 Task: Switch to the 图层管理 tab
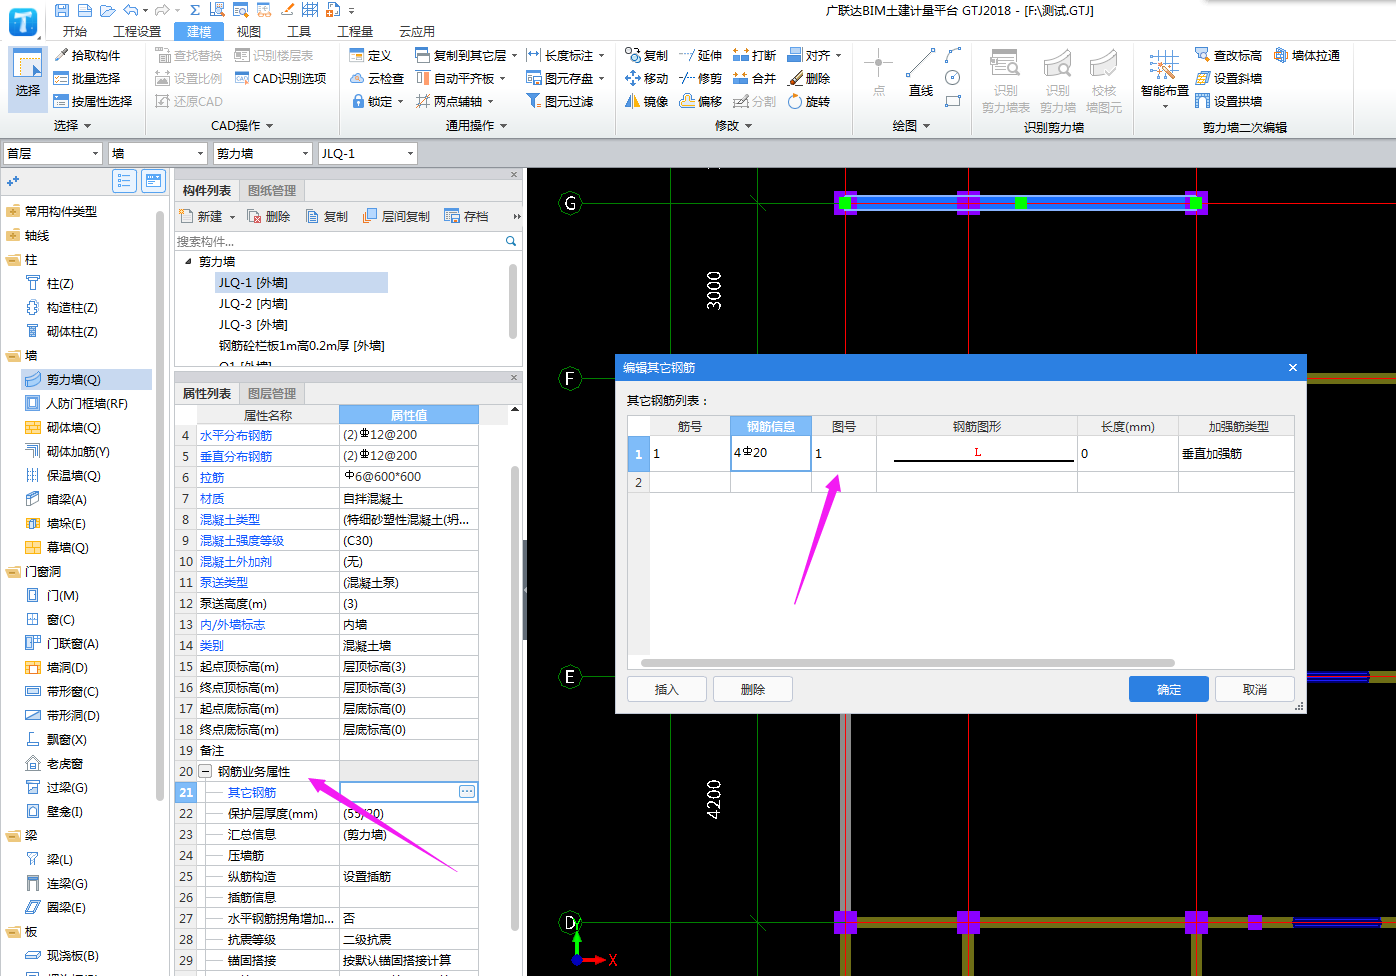tap(271, 393)
